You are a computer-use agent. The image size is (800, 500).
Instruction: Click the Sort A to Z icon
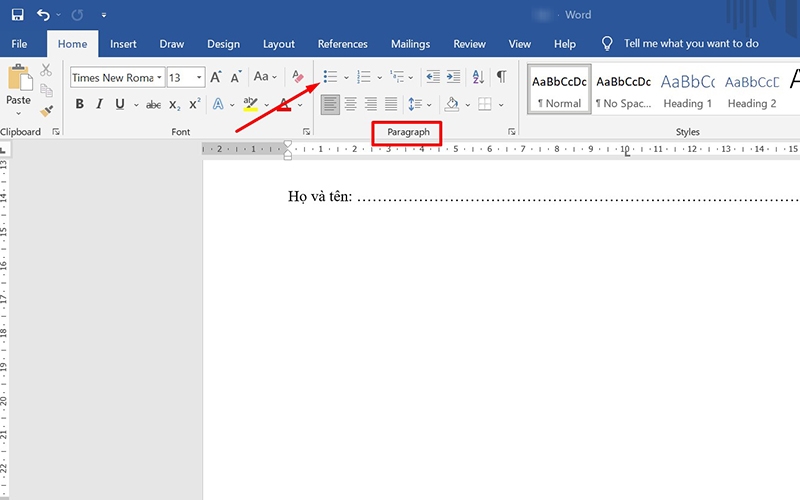tap(478, 77)
